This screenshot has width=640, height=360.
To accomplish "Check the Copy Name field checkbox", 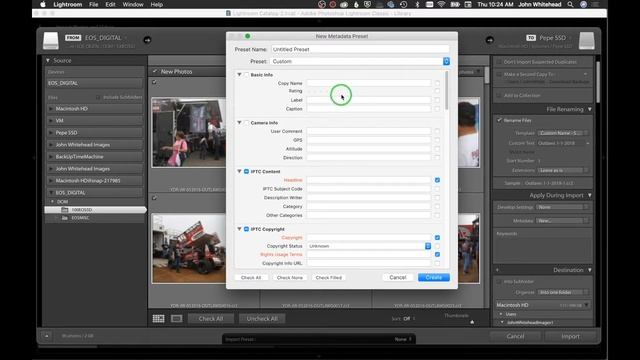I will (437, 83).
